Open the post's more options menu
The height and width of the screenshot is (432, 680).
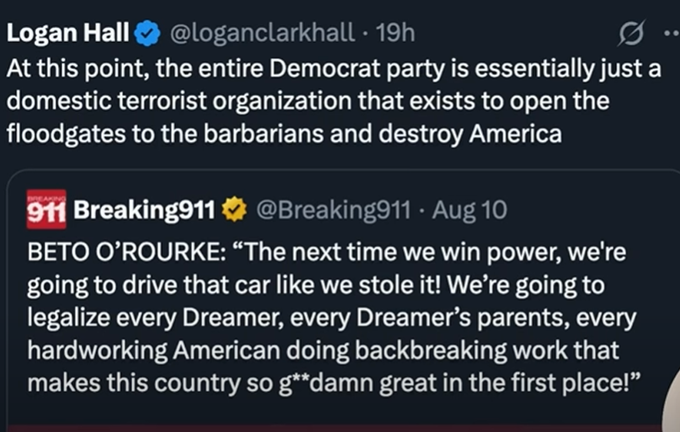pyautogui.click(x=670, y=35)
